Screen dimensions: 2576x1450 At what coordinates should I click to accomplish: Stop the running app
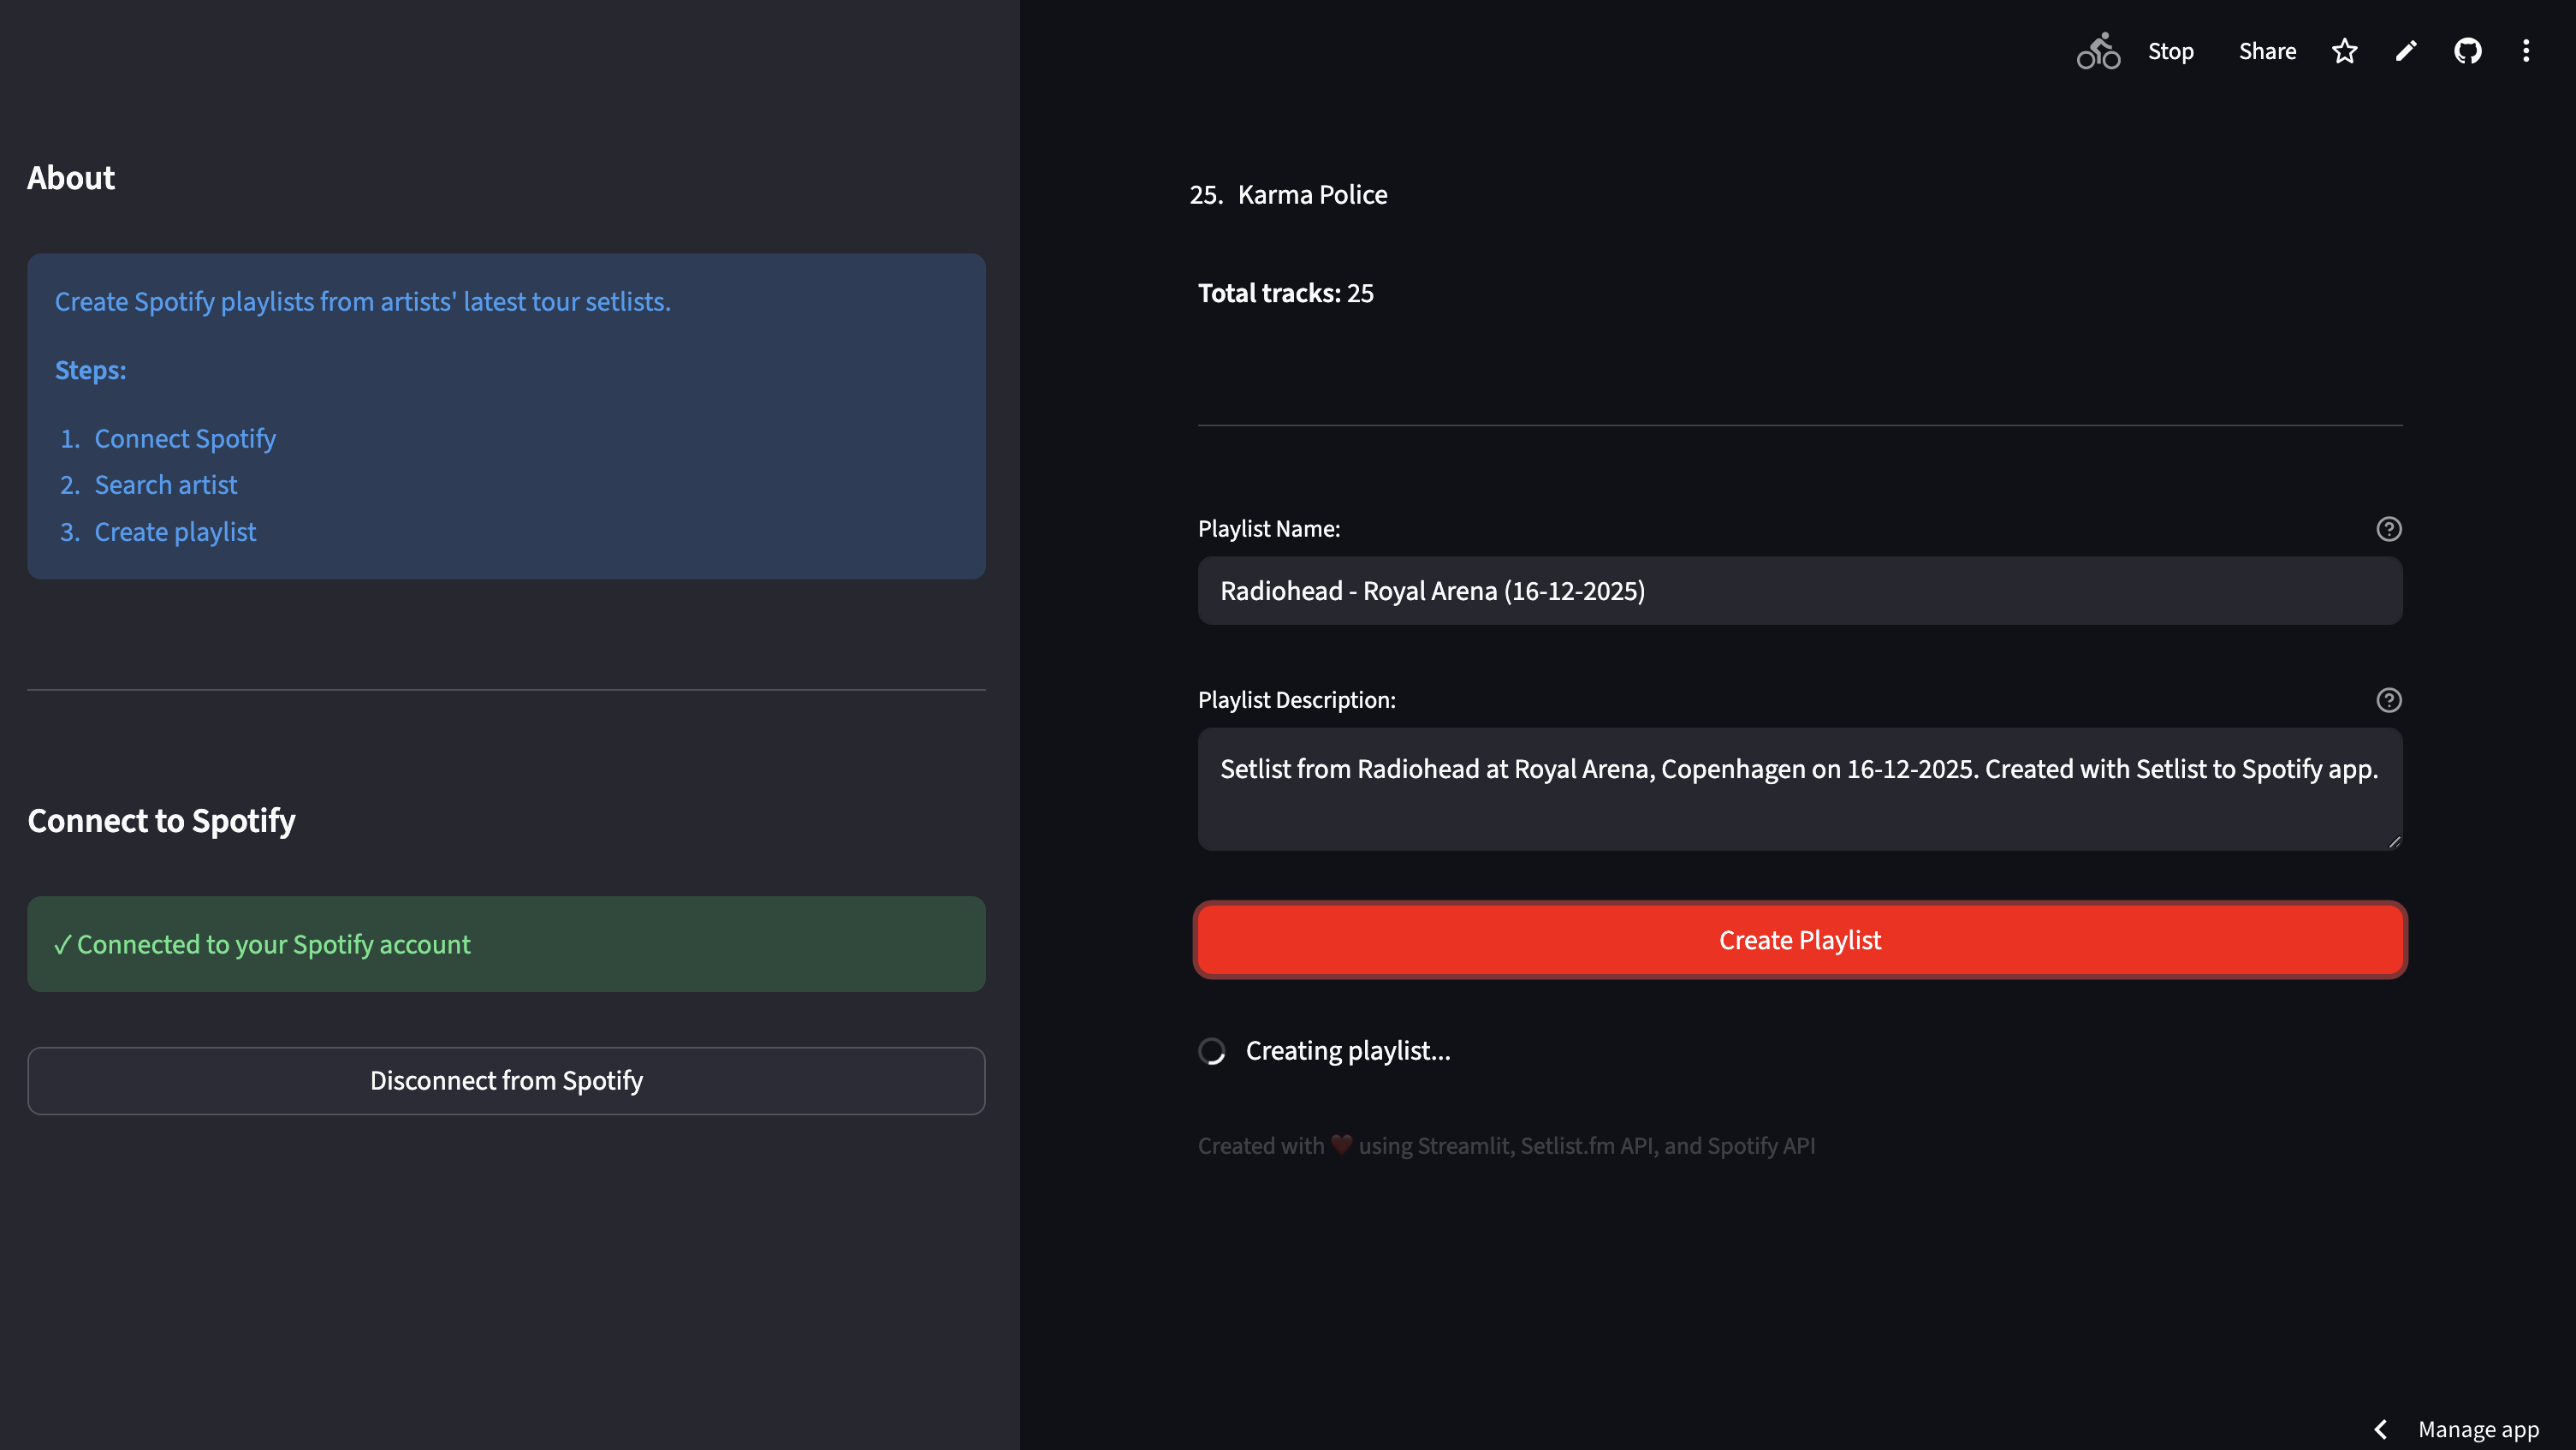coord(2170,51)
